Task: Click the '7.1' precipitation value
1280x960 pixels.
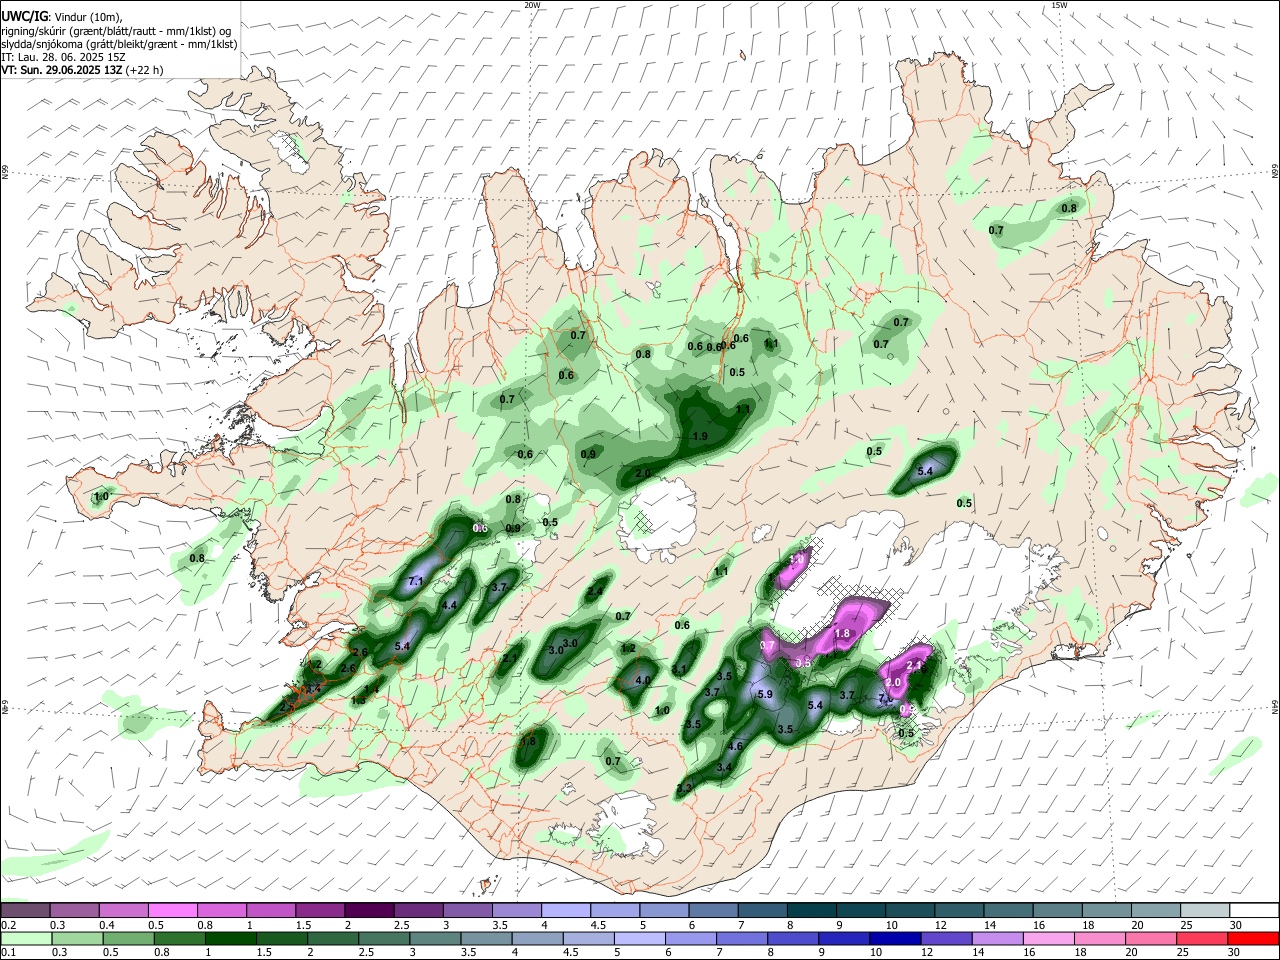Action: [417, 581]
